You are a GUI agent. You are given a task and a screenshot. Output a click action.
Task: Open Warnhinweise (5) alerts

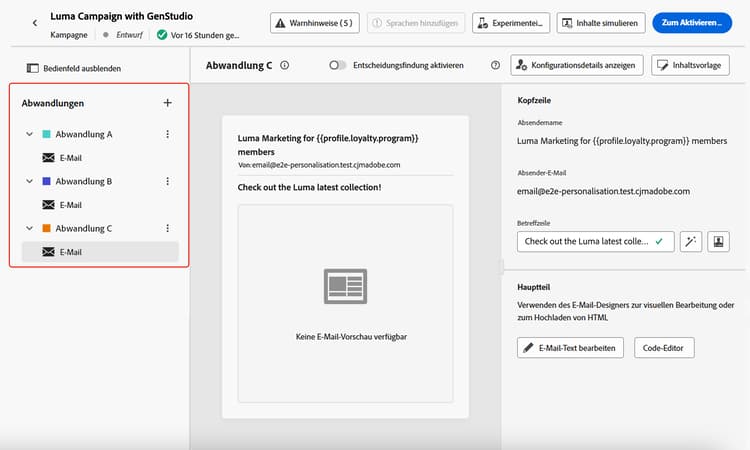[315, 23]
